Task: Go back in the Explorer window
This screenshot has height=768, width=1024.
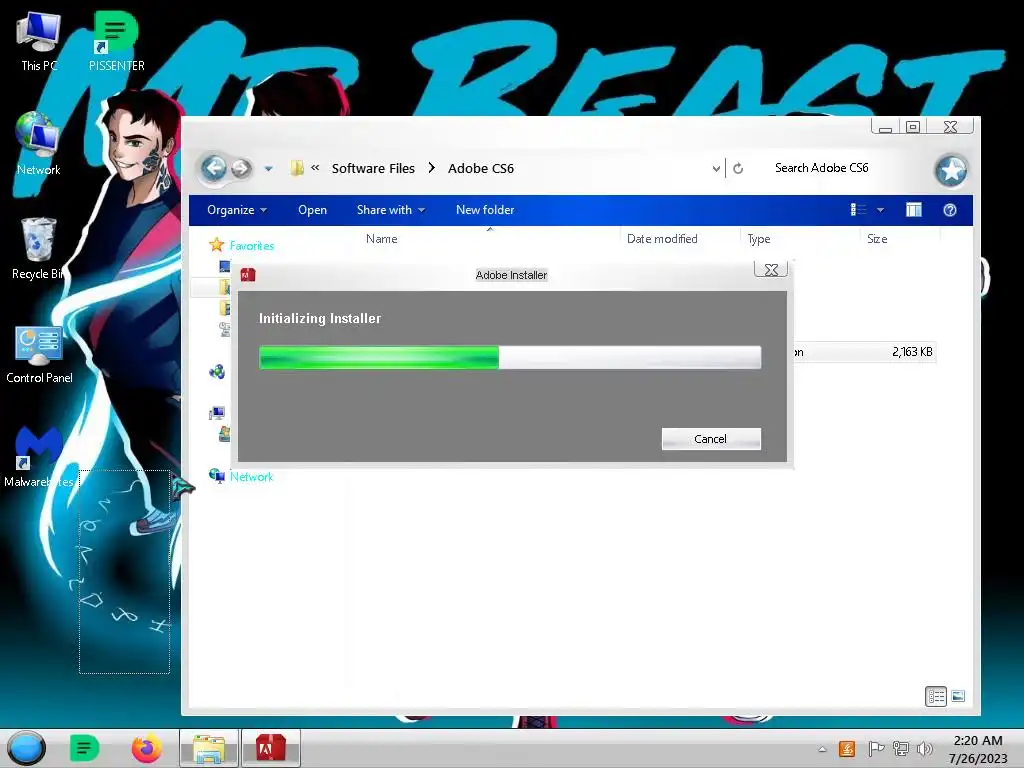Action: (214, 168)
